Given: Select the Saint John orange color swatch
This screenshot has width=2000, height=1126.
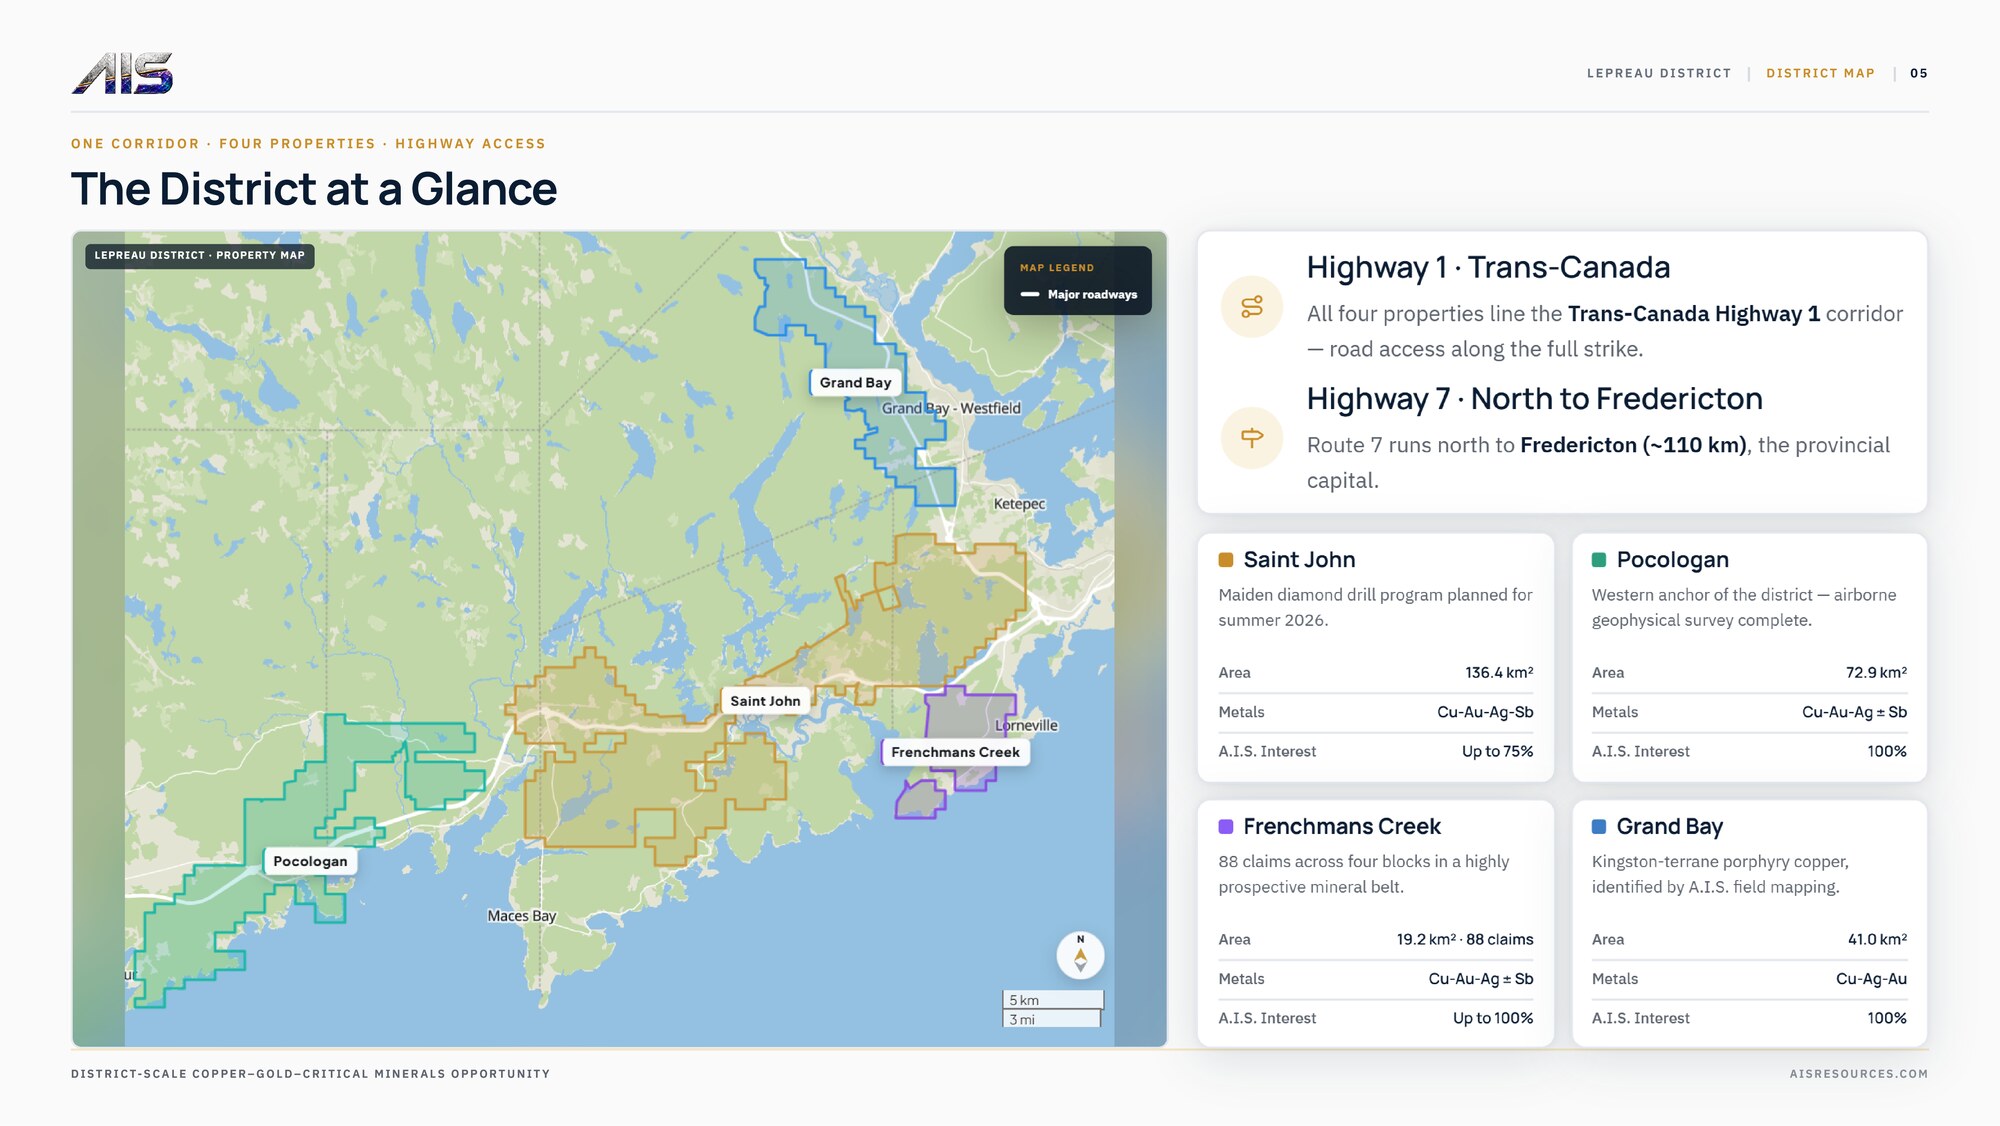Looking at the screenshot, I should (x=1226, y=560).
